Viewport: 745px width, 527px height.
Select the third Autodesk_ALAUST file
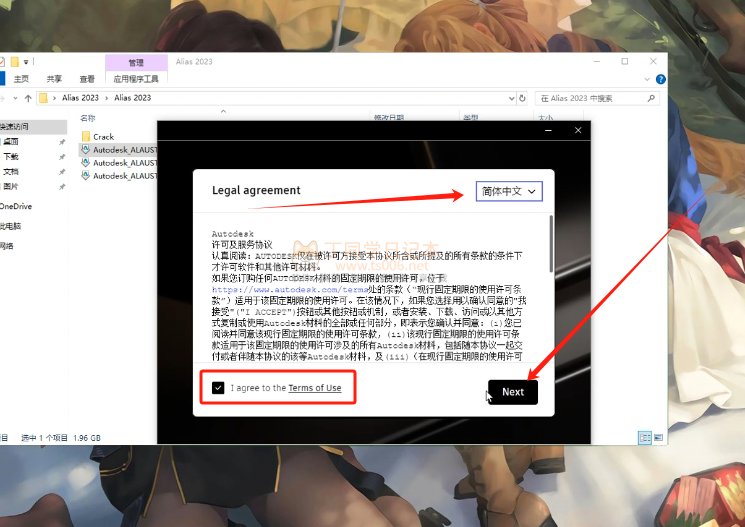point(119,176)
